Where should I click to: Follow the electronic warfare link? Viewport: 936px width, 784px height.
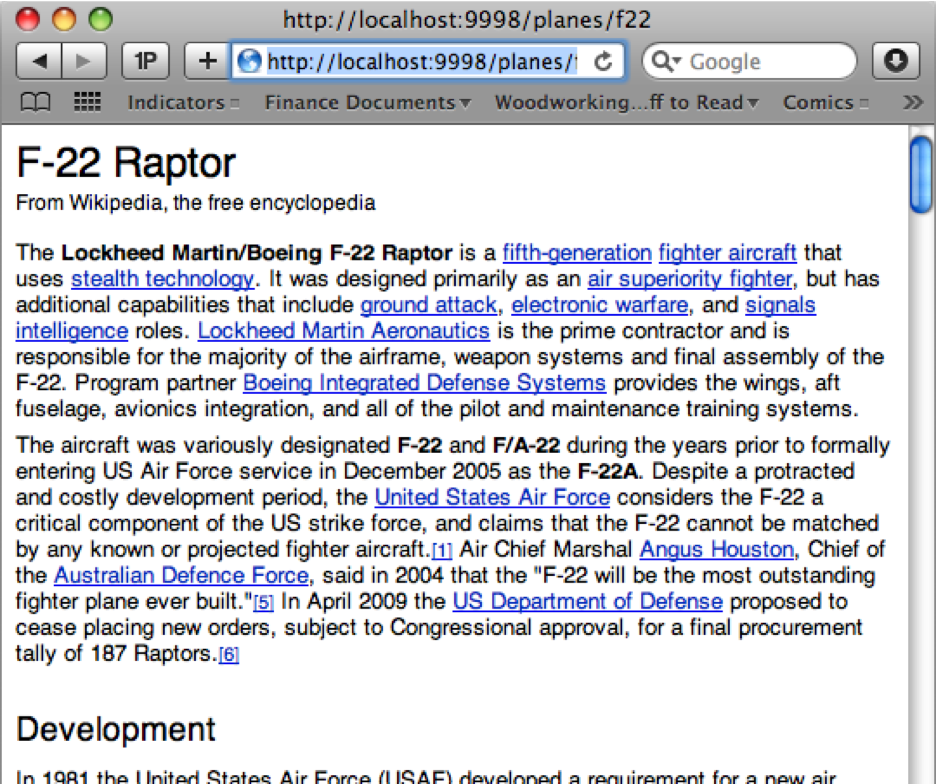[600, 305]
